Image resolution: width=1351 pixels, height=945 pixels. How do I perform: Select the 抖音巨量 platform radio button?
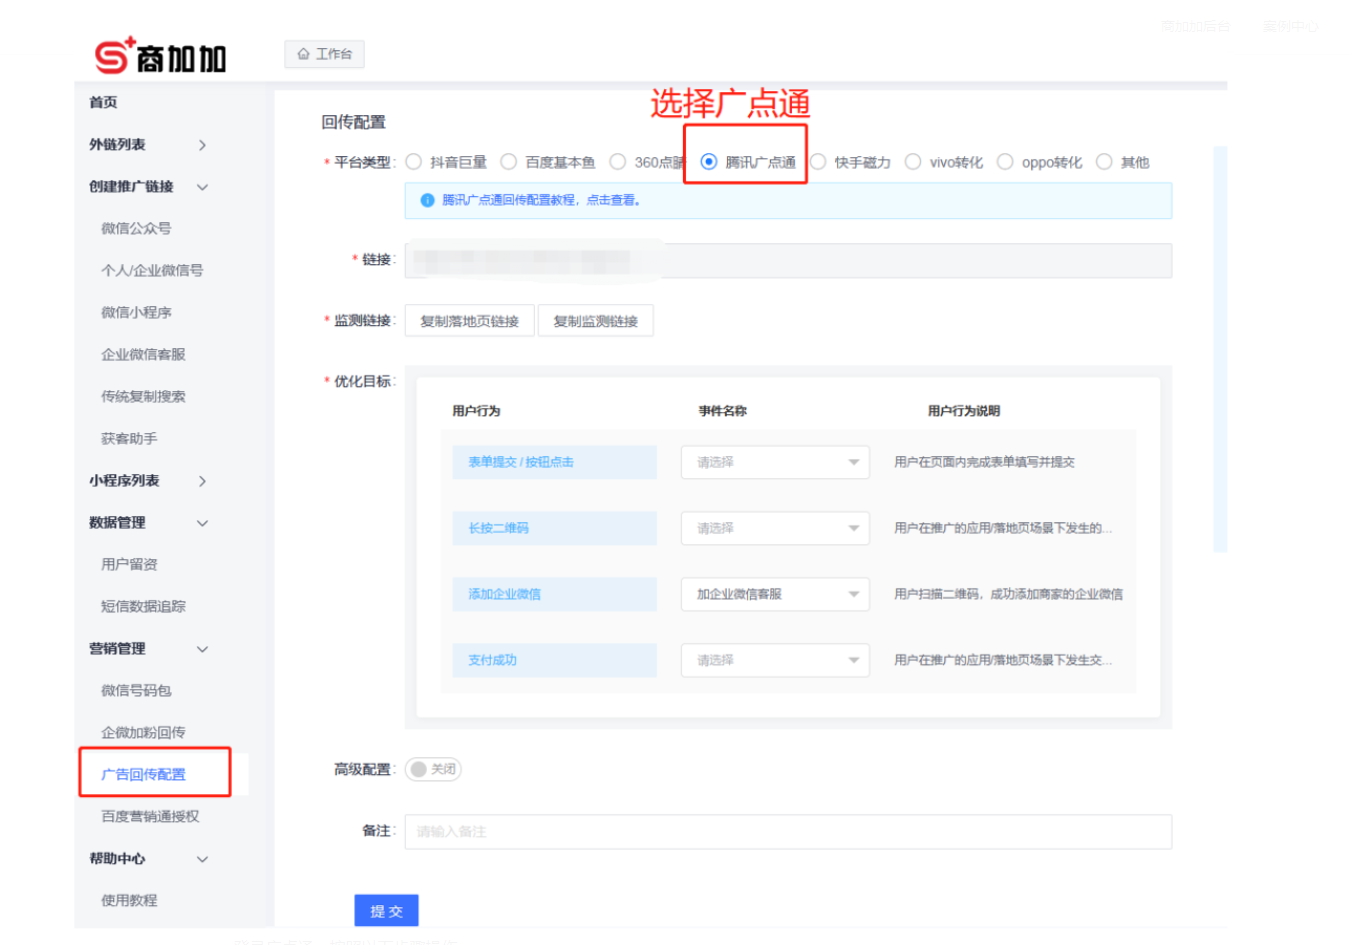(x=414, y=162)
